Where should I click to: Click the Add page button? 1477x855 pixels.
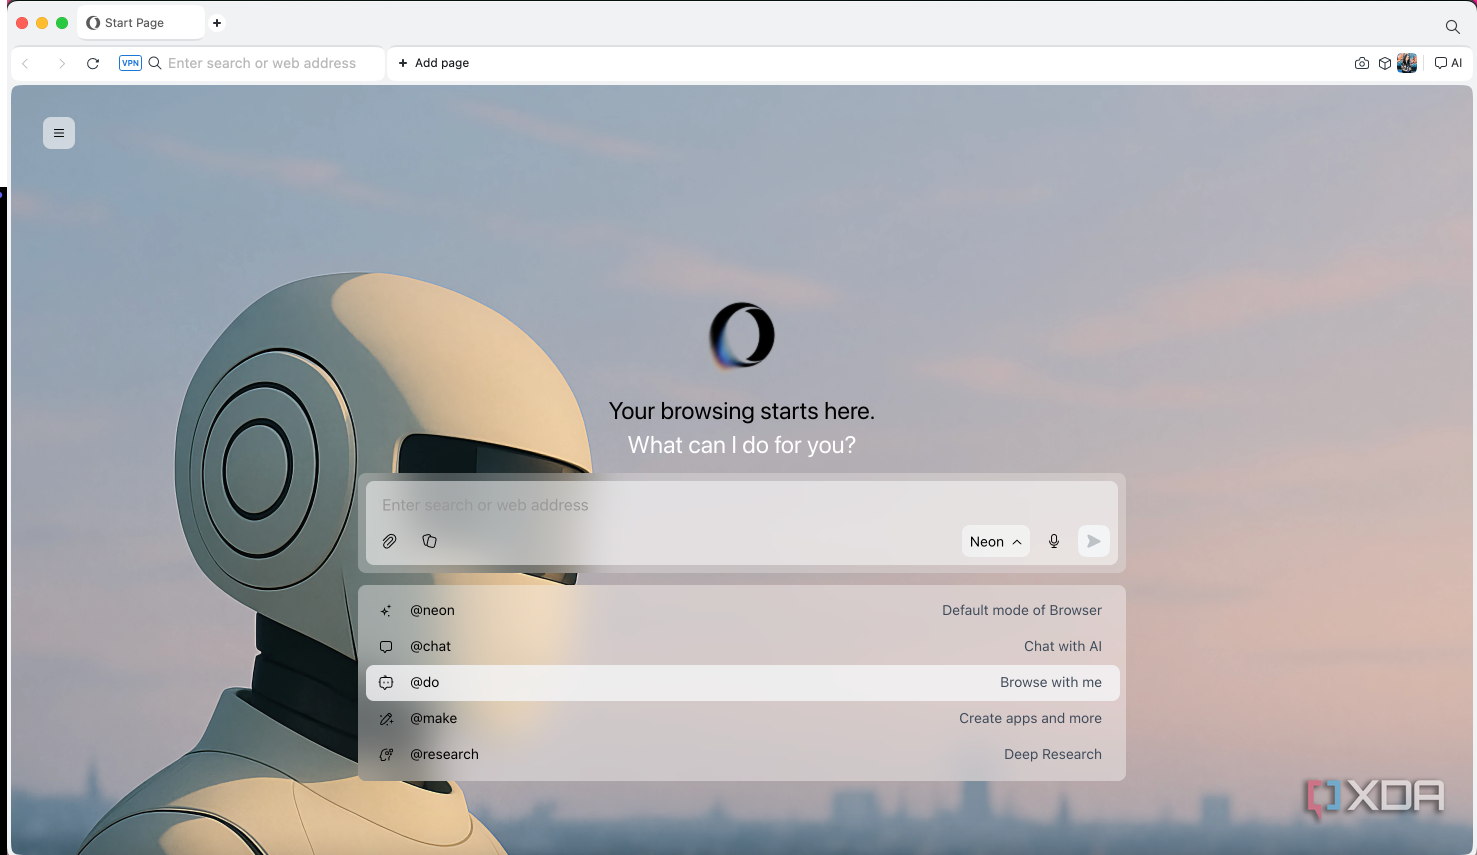pyautogui.click(x=434, y=63)
